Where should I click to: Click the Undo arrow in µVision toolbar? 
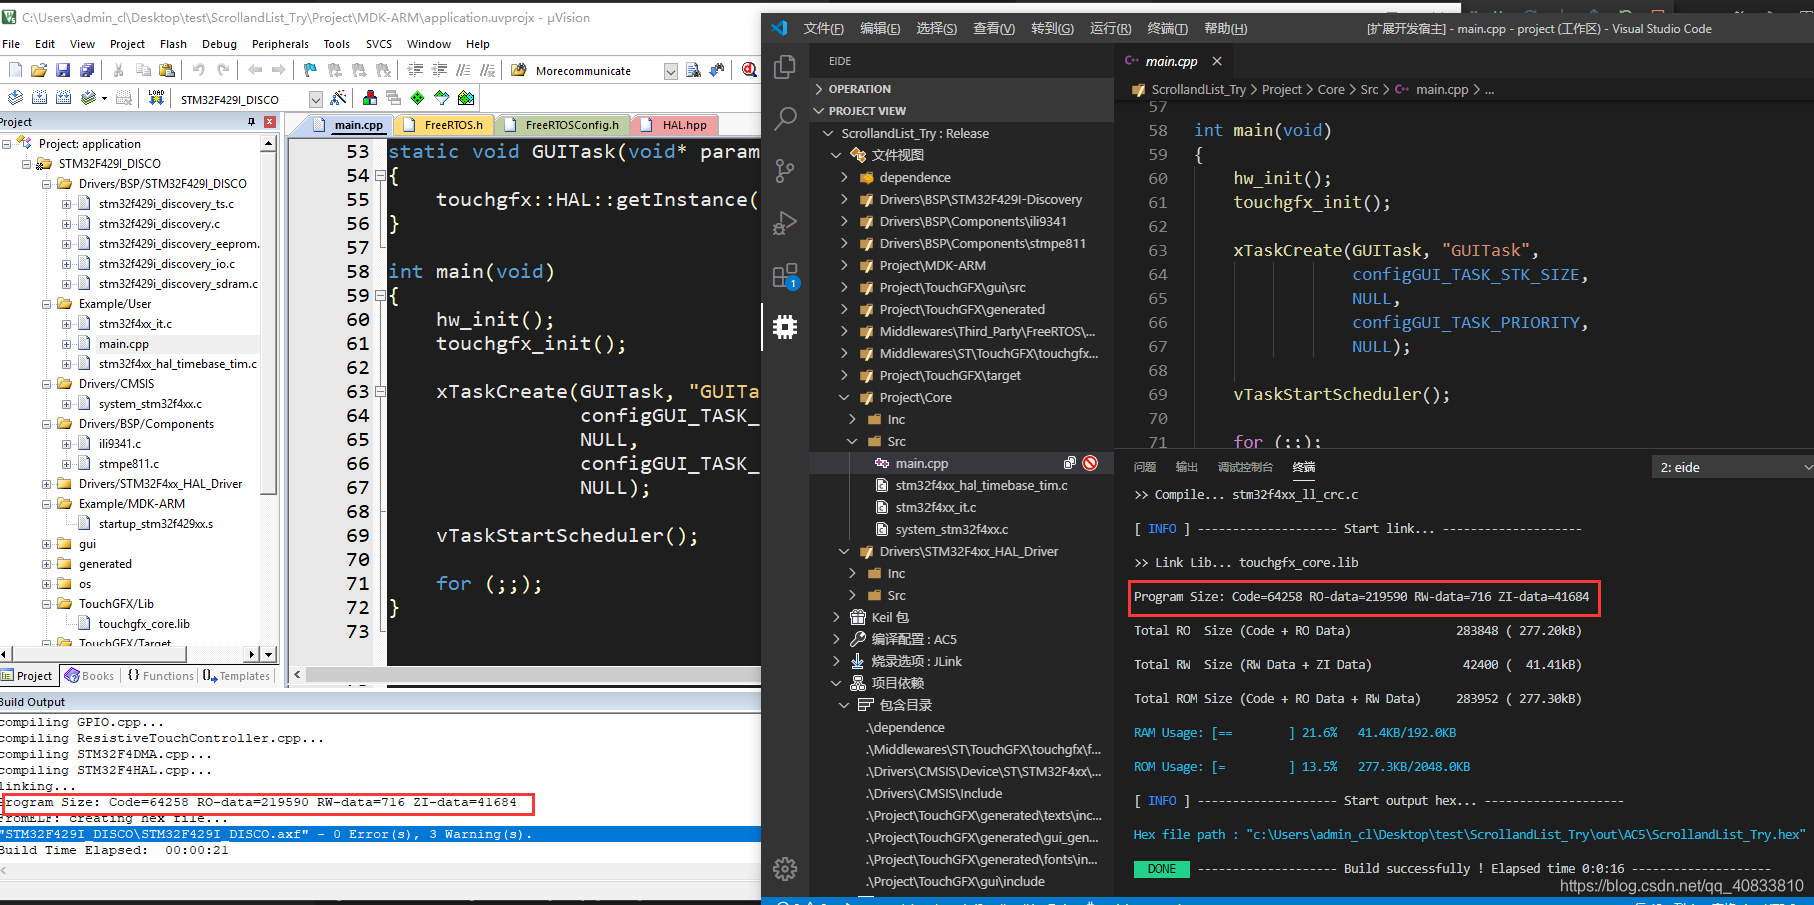click(x=199, y=70)
